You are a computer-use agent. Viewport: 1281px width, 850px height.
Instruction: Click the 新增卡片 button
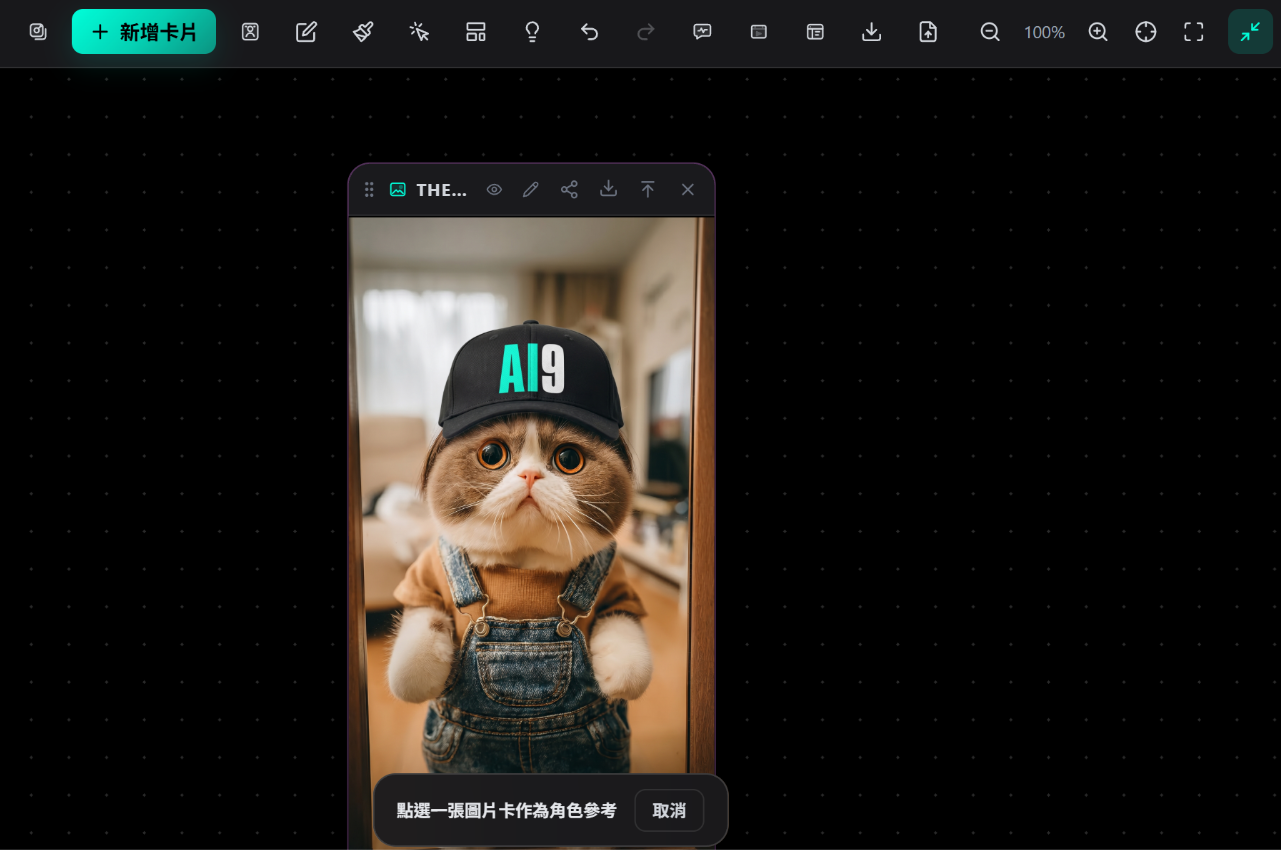tap(144, 32)
